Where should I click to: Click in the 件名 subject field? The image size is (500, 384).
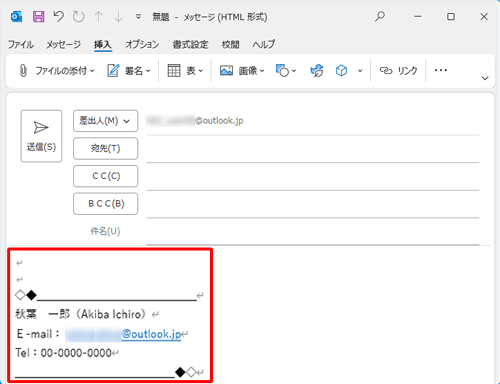pos(313,233)
